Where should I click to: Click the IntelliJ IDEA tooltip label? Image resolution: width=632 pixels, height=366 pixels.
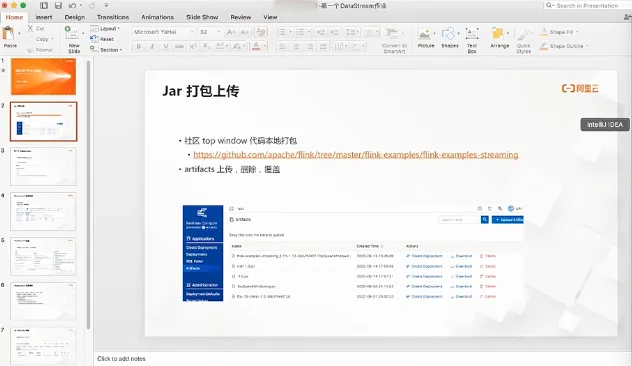605,125
